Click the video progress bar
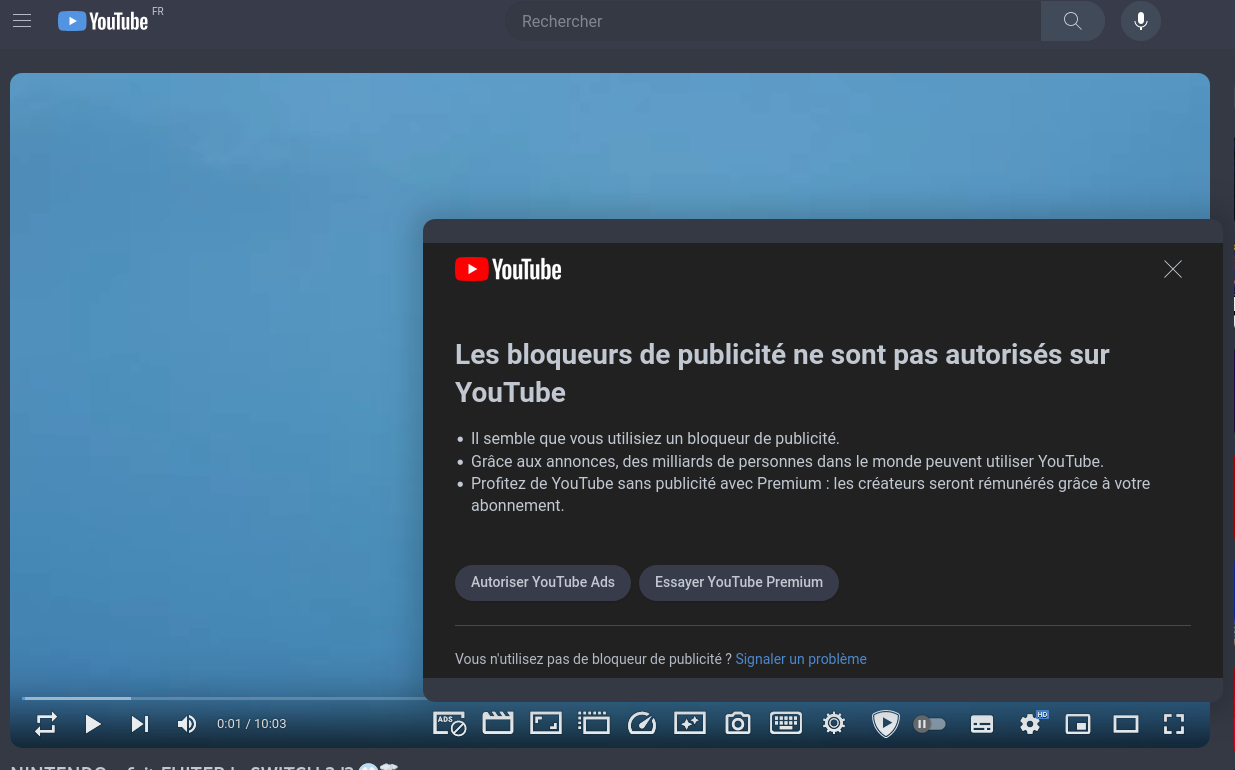 pos(250,698)
